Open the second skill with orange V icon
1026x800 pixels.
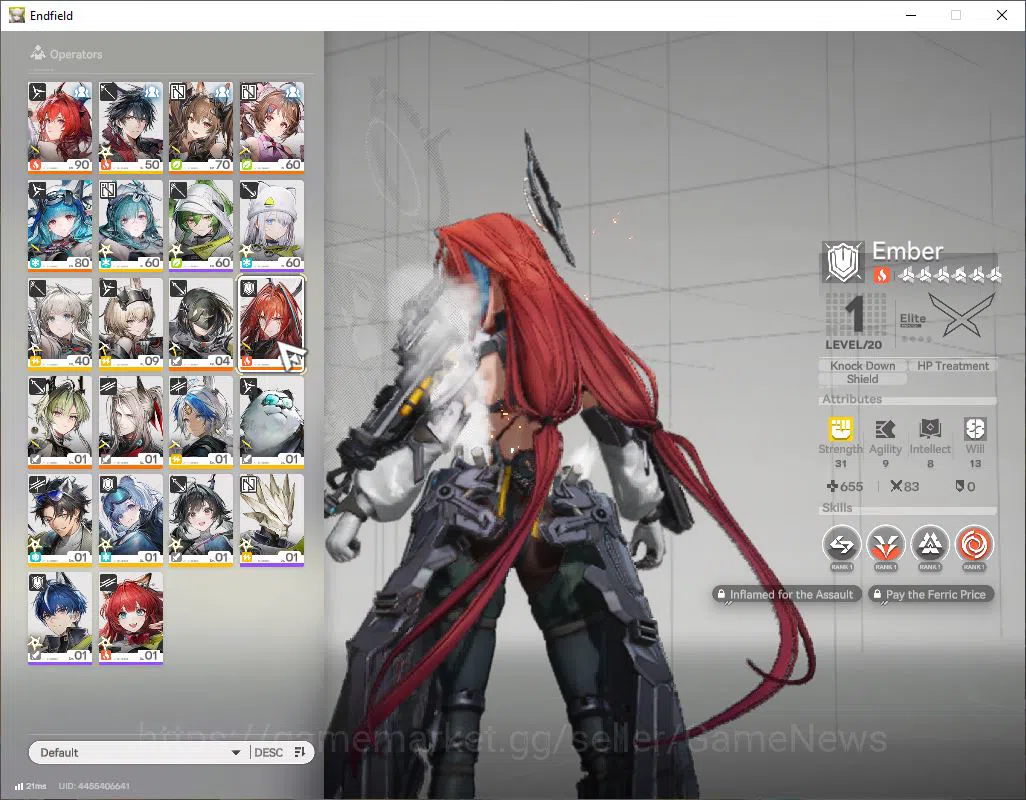coord(885,544)
